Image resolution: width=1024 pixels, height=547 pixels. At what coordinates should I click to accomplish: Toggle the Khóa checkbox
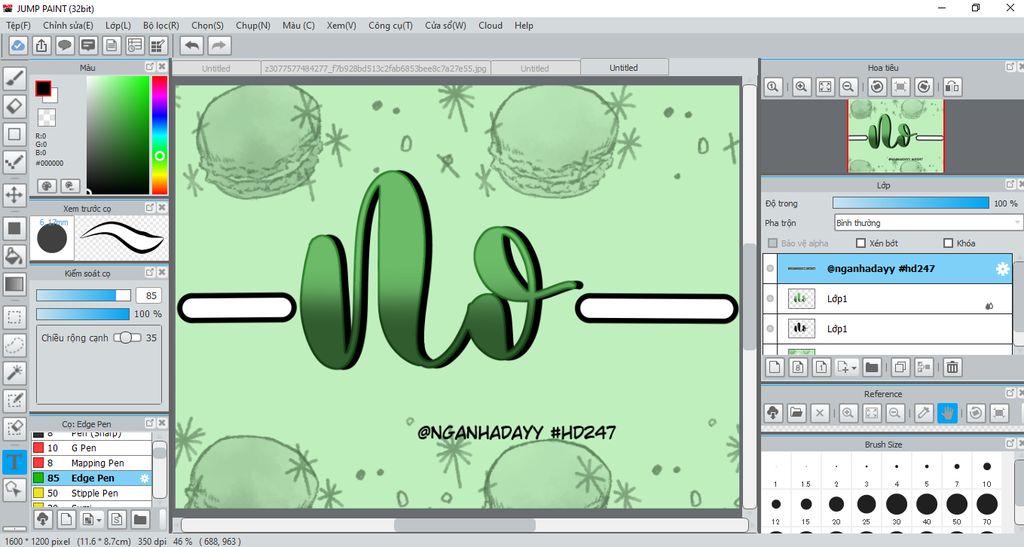click(948, 243)
